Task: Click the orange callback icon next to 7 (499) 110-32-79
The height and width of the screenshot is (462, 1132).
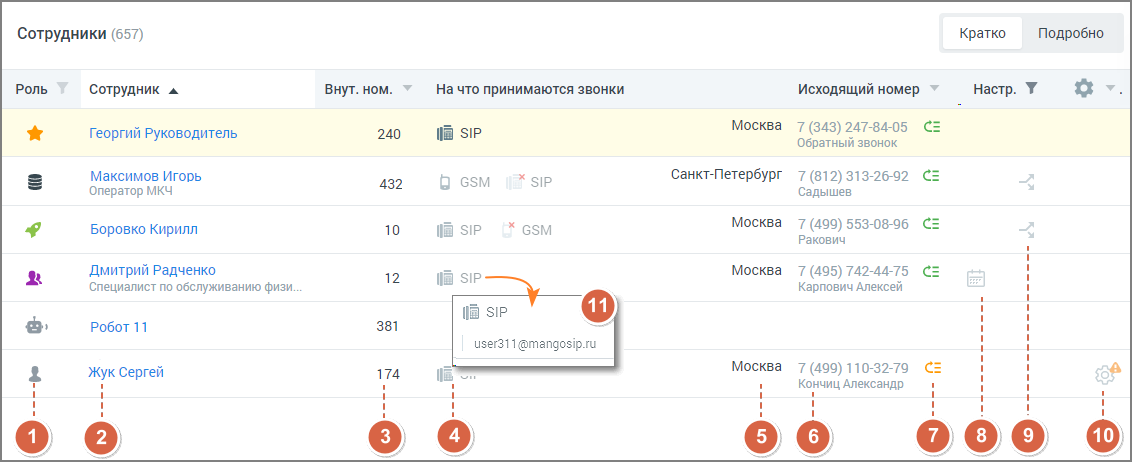Action: pos(932,367)
